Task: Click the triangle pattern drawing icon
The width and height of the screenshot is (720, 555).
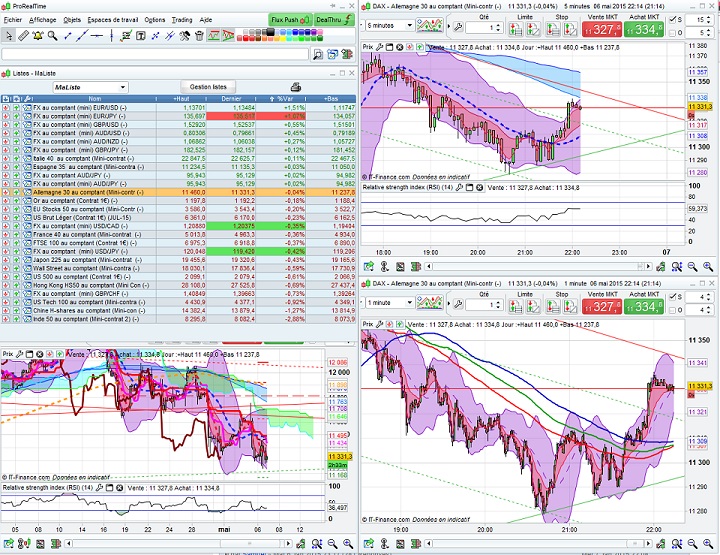Action: [x=228, y=35]
